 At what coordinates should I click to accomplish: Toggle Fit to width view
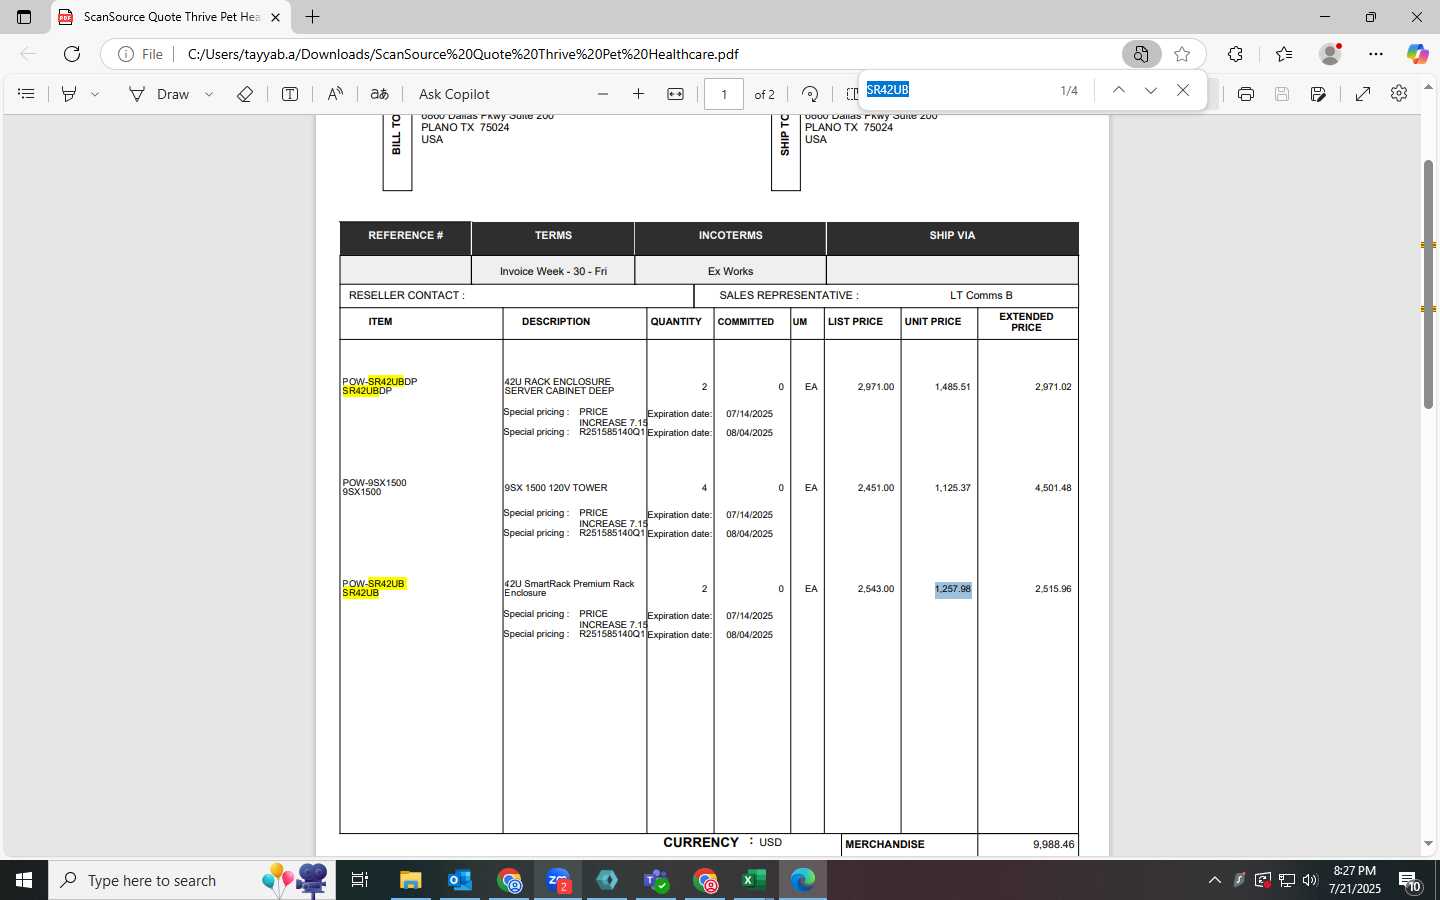[676, 94]
